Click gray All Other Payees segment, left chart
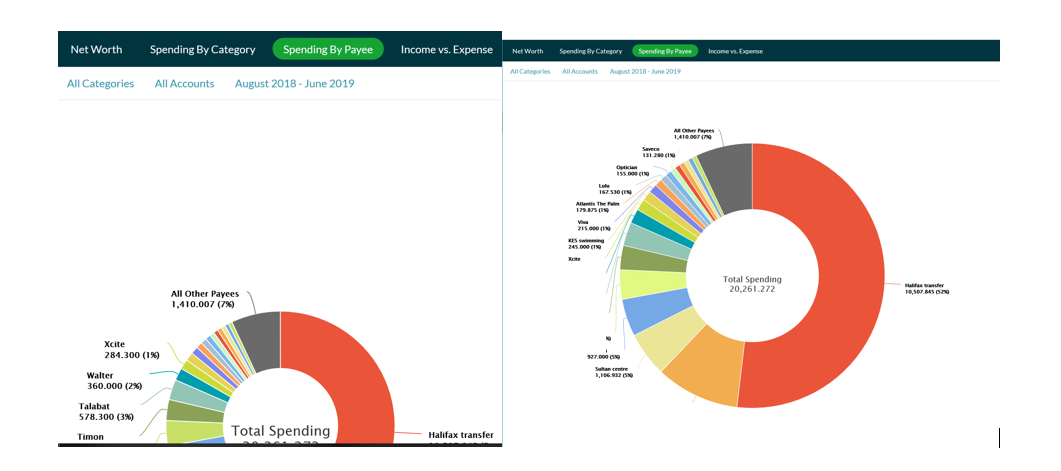Screen dimensions: 1061x471 tap(261, 342)
